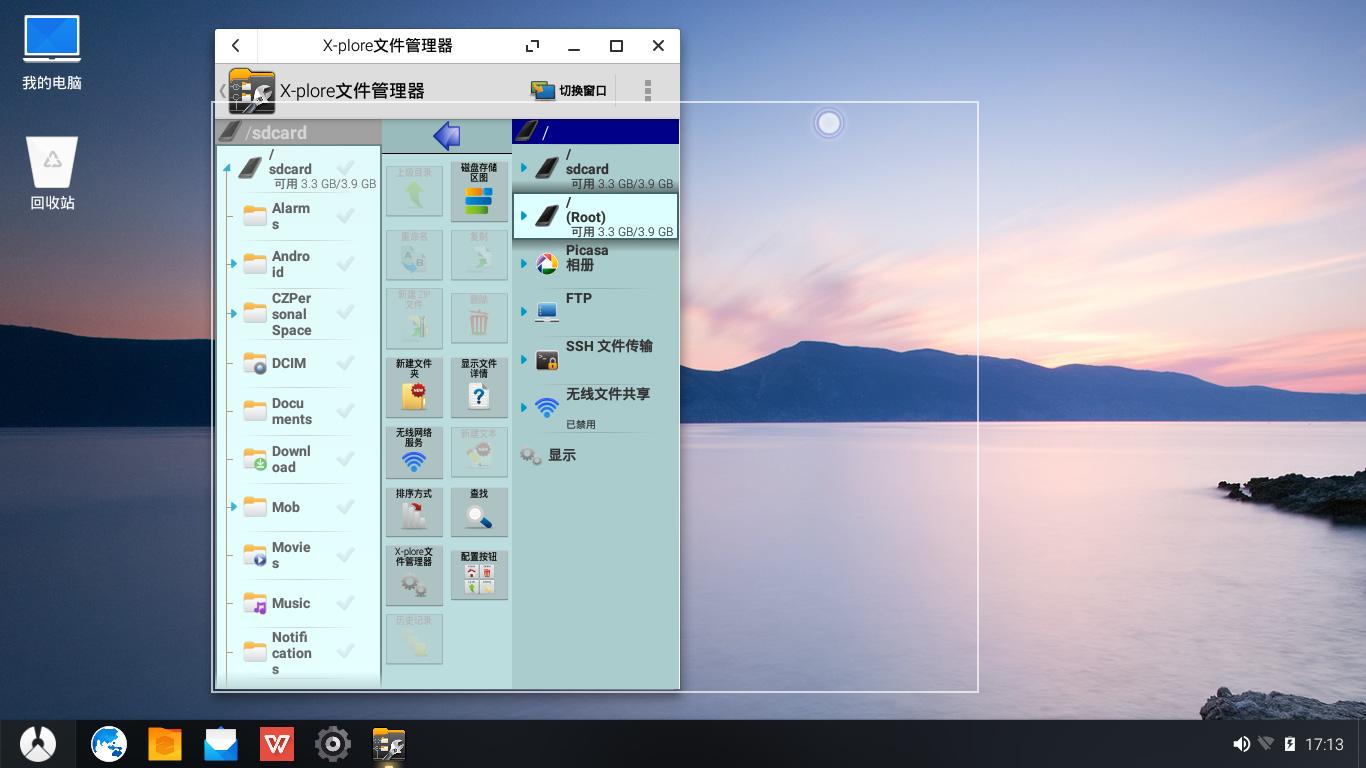
Task: Open button configuration via the 配置按钮 icon
Action: (478, 574)
